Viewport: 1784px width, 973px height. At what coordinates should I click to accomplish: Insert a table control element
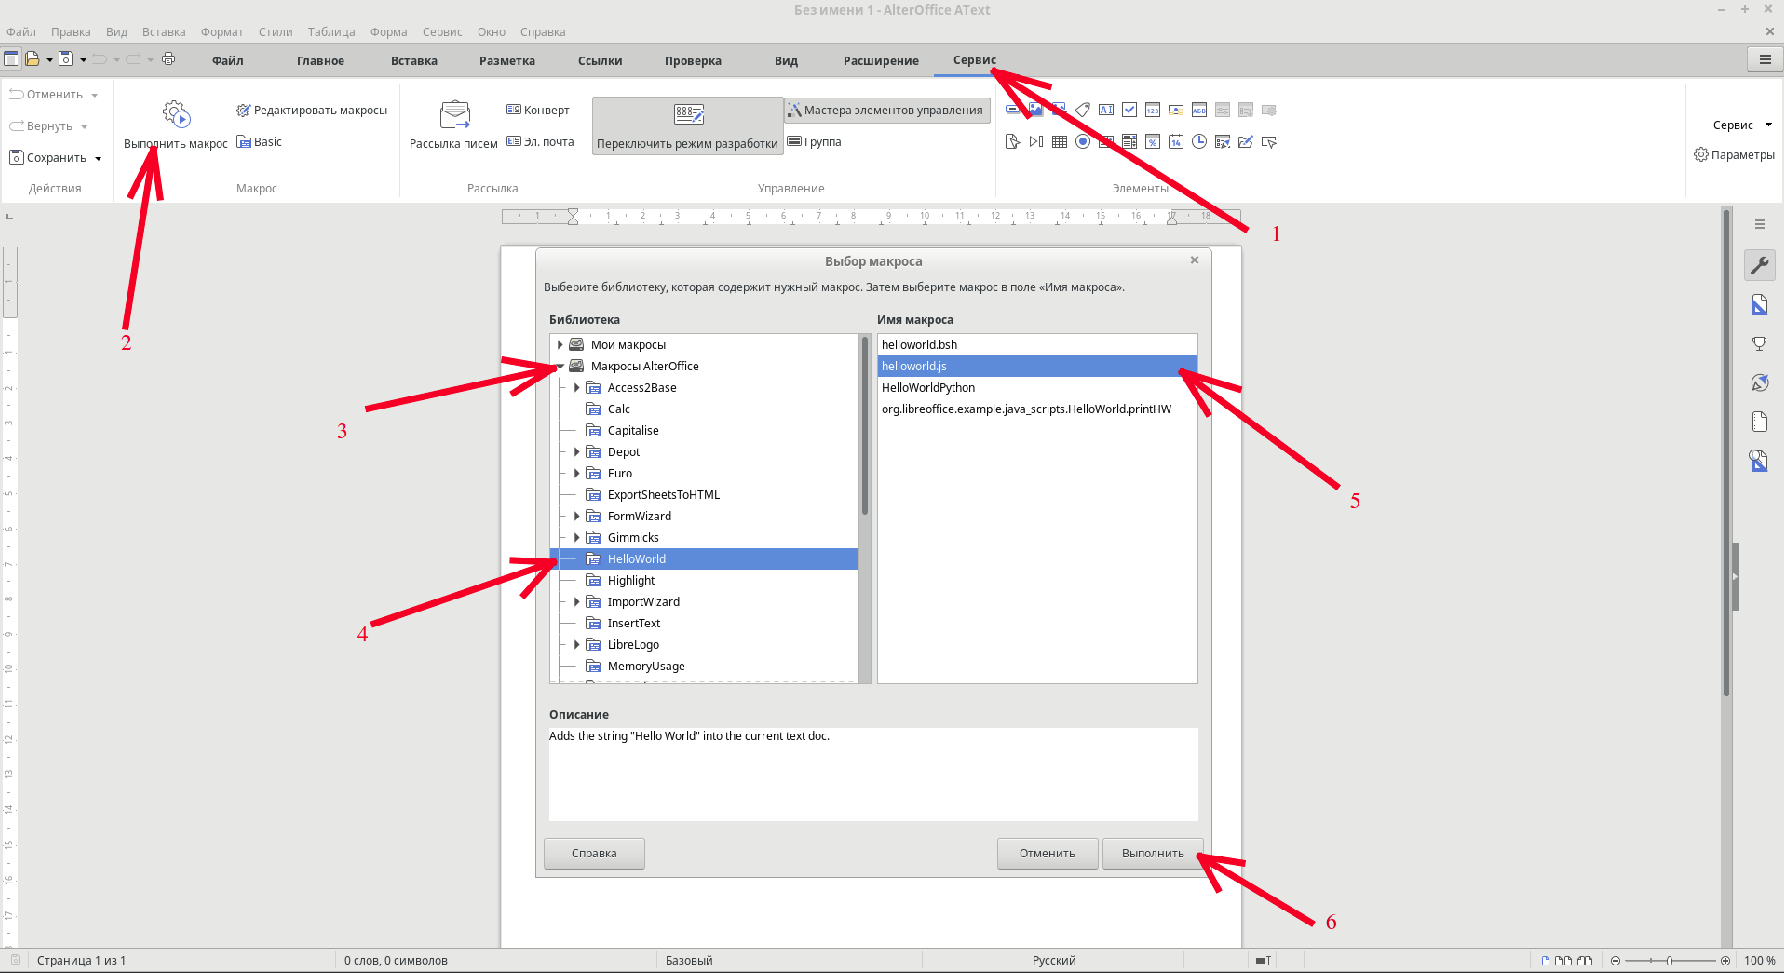1059,142
